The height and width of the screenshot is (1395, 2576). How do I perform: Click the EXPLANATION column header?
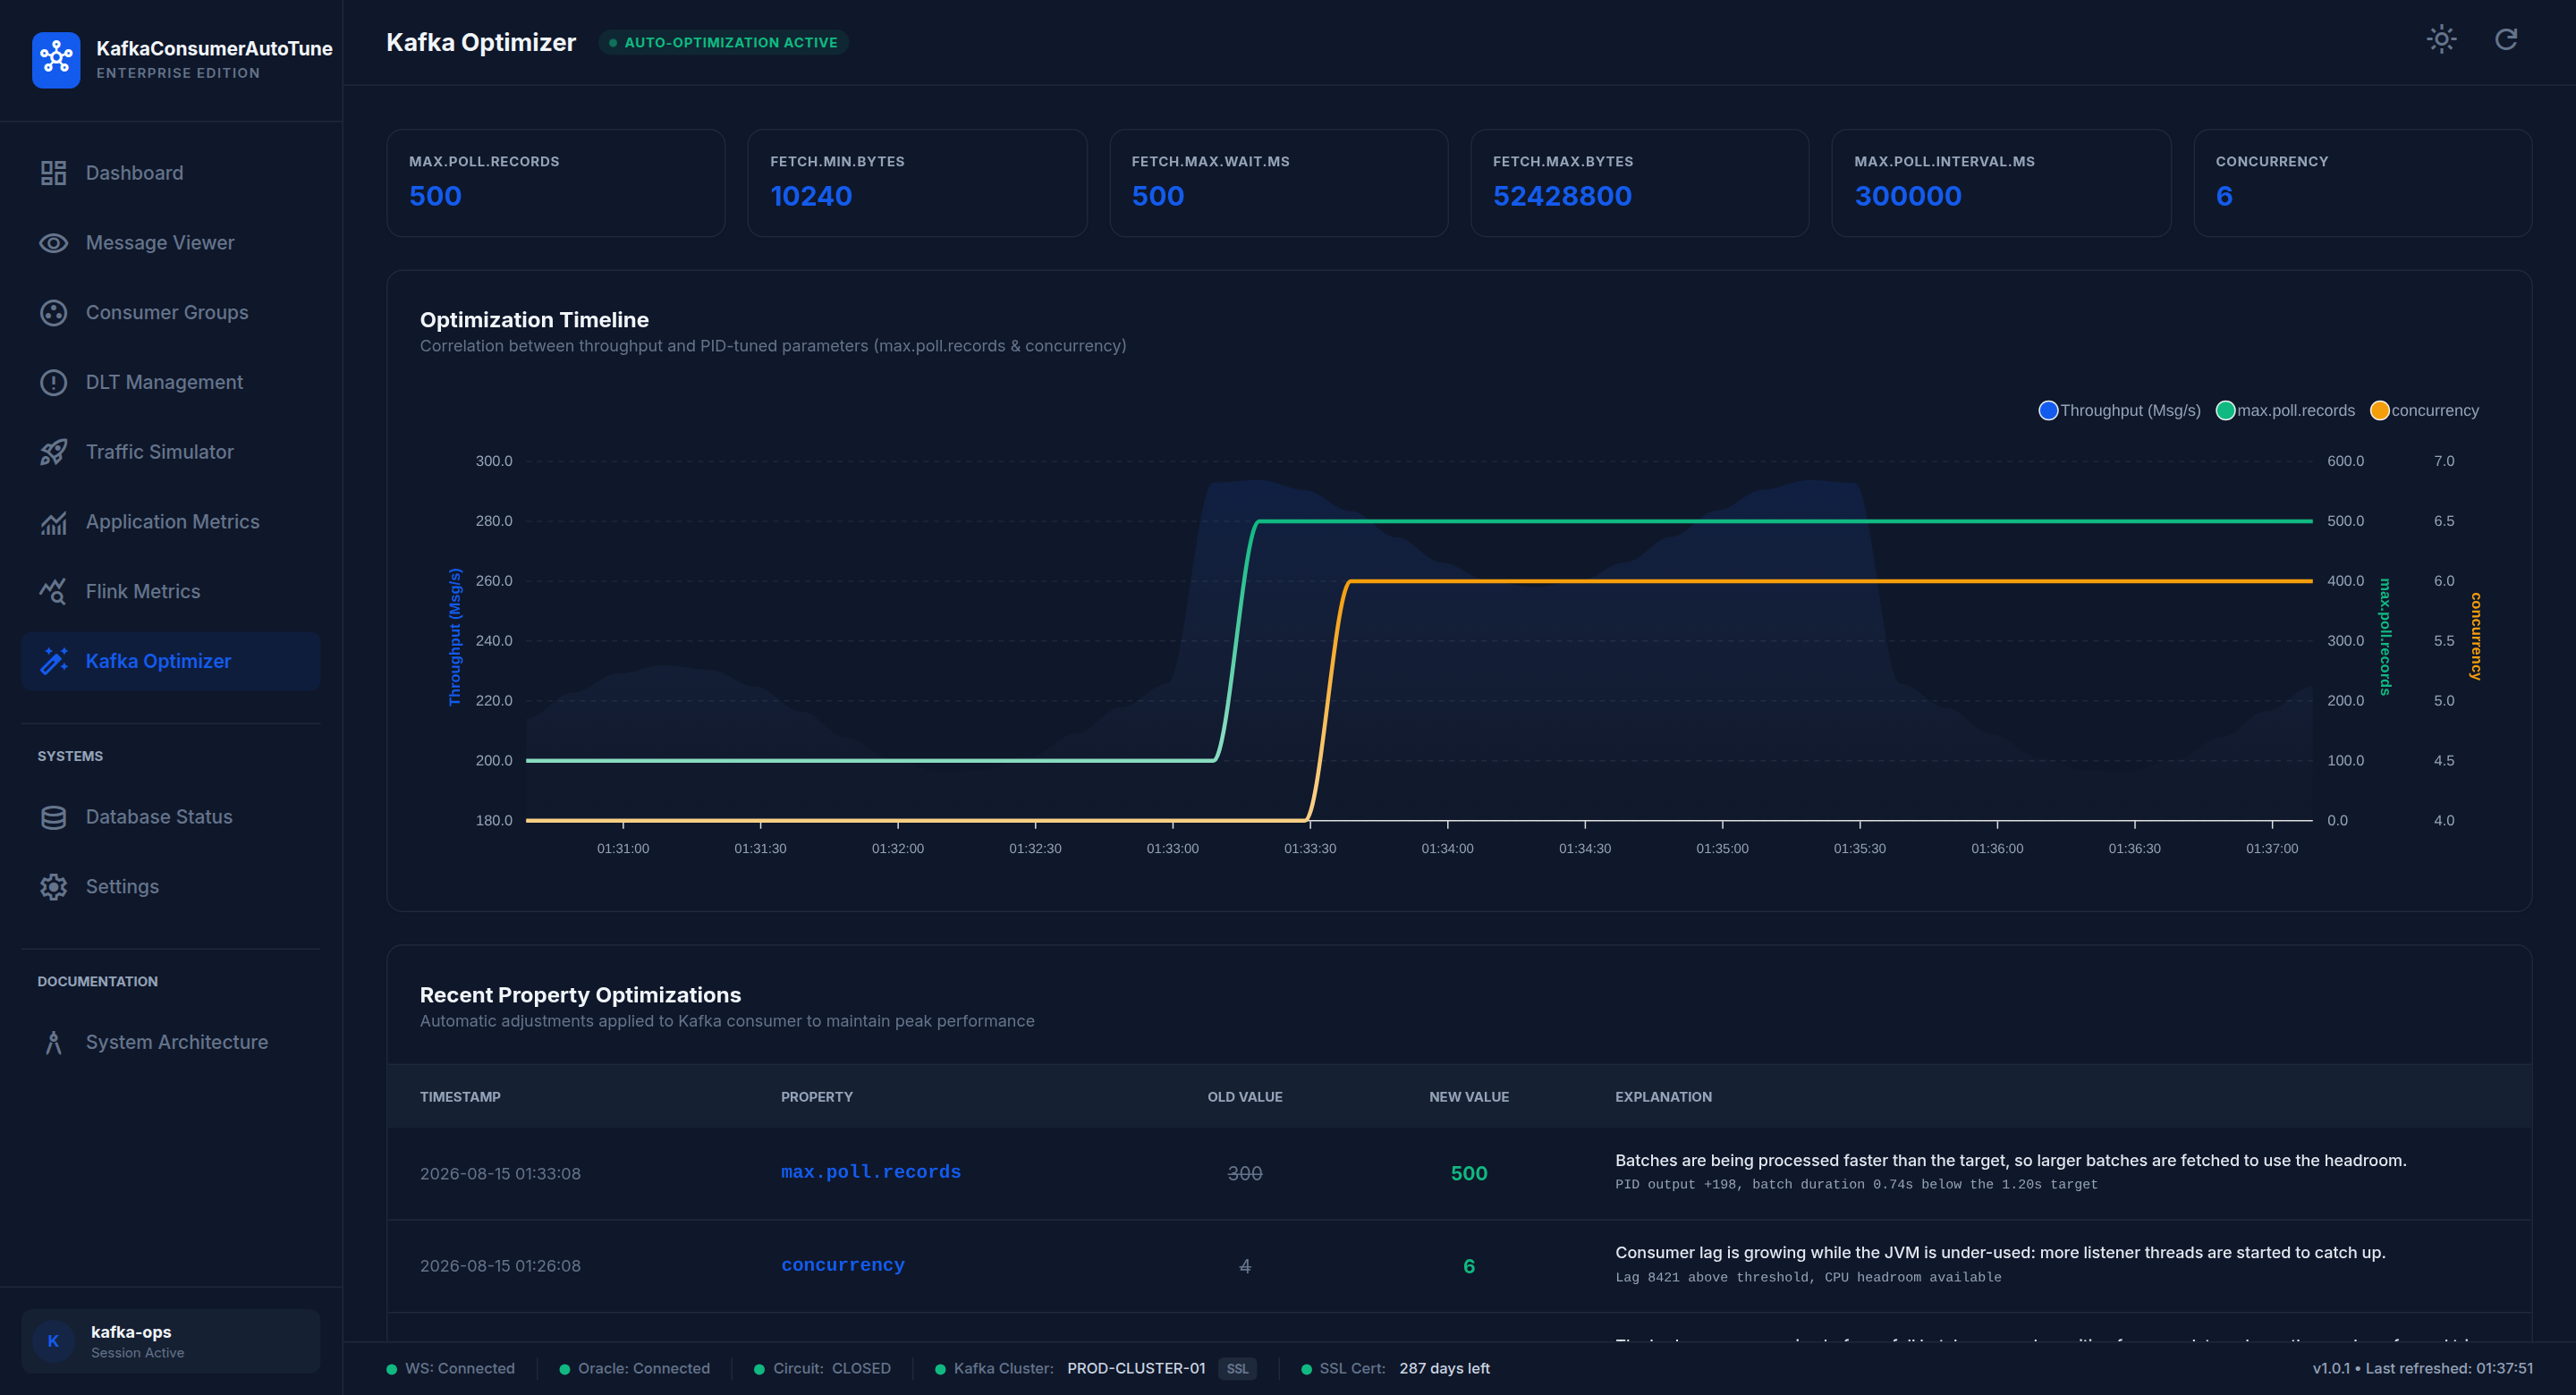[1663, 1097]
